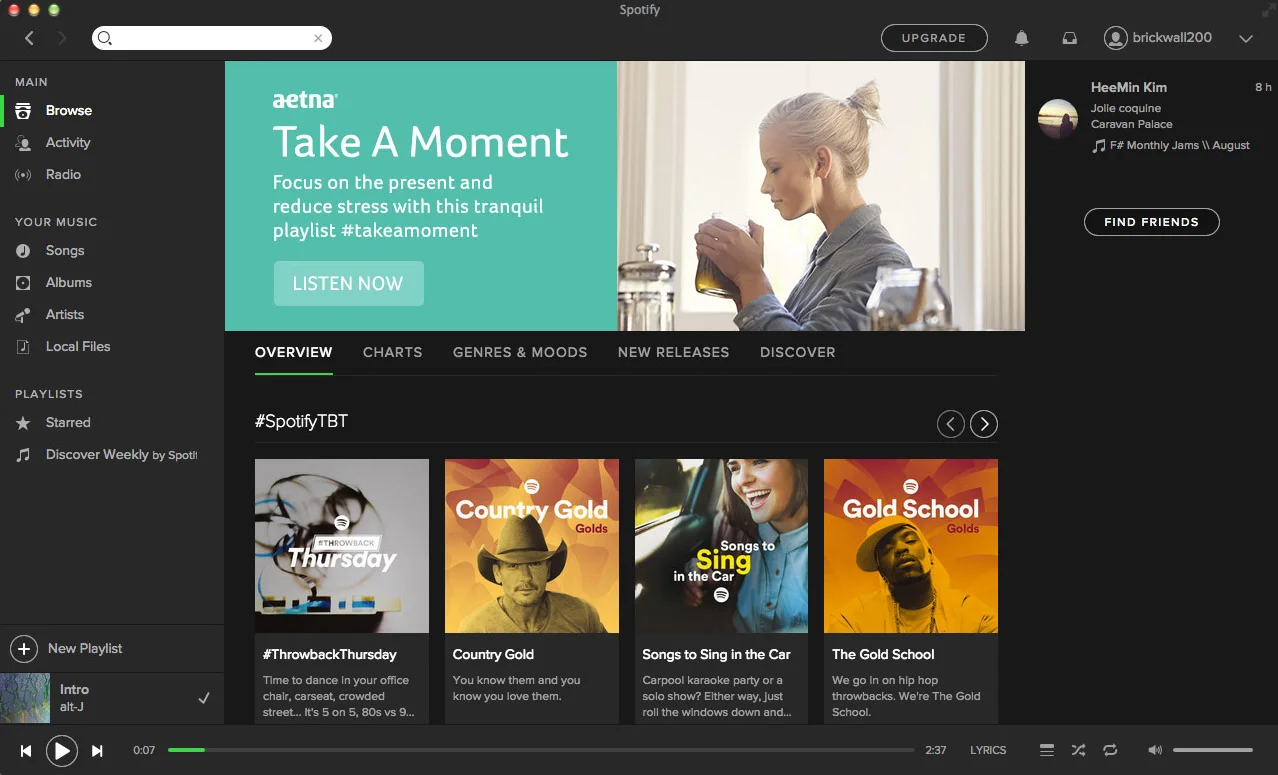The width and height of the screenshot is (1278, 775).
Task: Click the New Playlist plus icon
Action: pos(23,649)
